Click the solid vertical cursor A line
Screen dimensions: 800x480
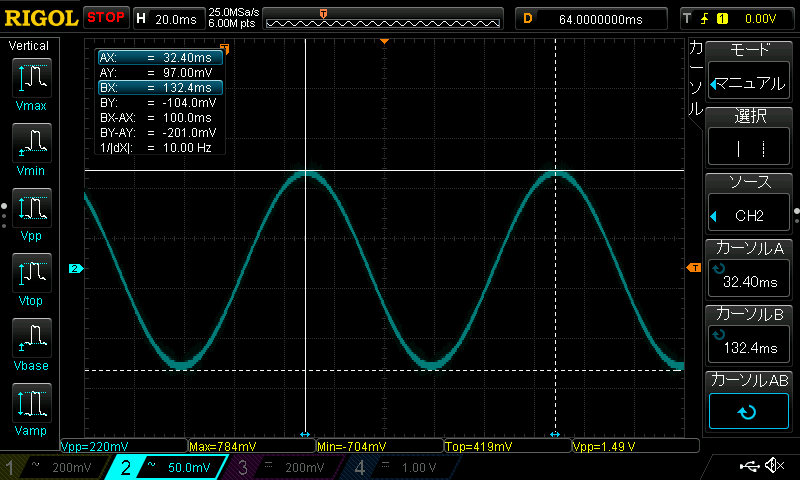(x=305, y=235)
